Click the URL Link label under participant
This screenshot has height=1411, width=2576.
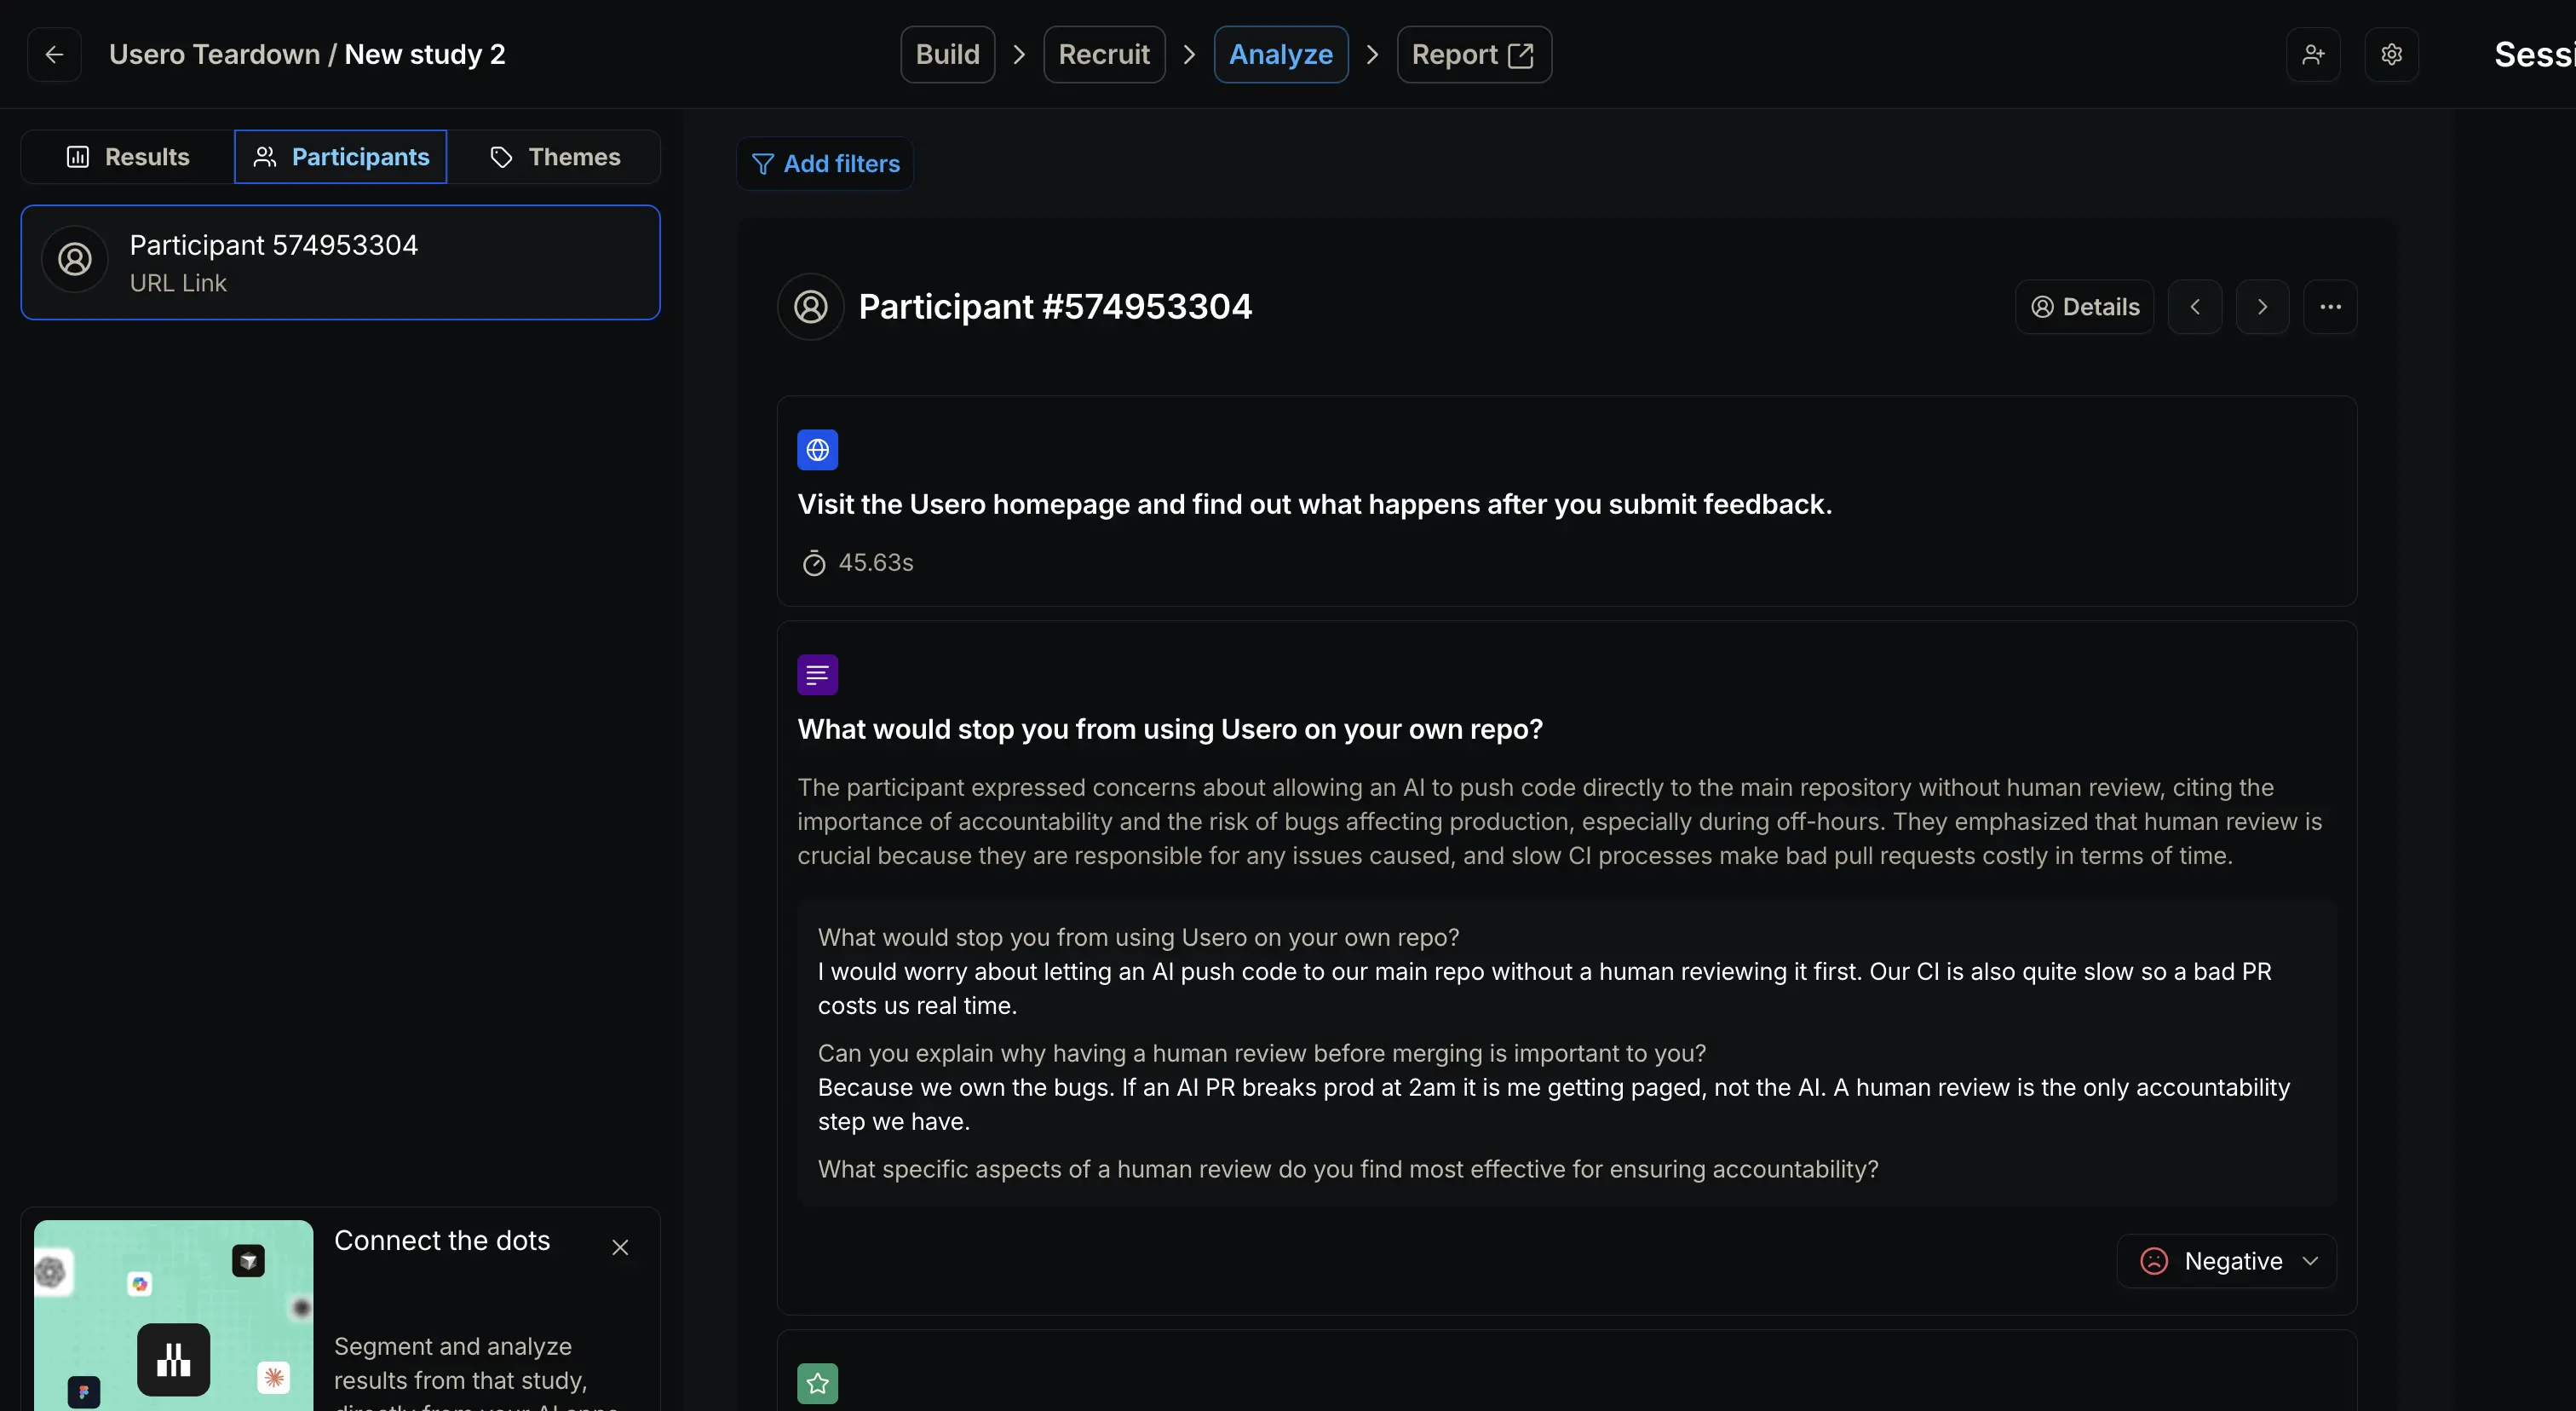178,283
